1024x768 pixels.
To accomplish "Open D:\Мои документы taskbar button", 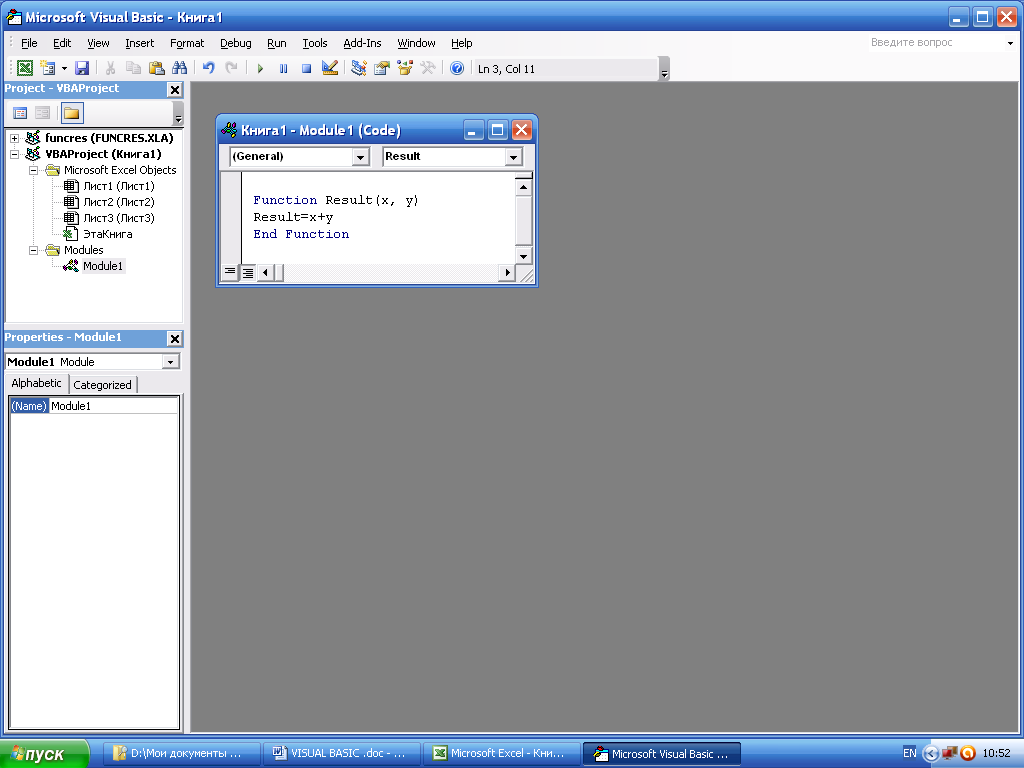I will point(182,754).
